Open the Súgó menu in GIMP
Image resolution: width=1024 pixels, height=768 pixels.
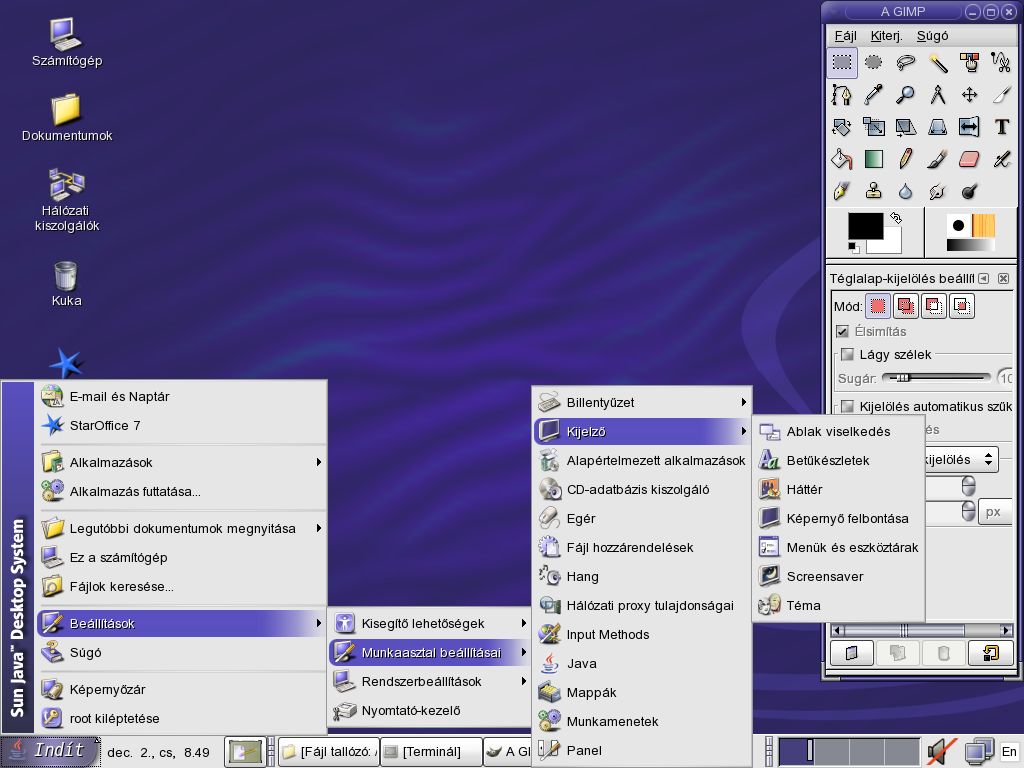click(933, 36)
